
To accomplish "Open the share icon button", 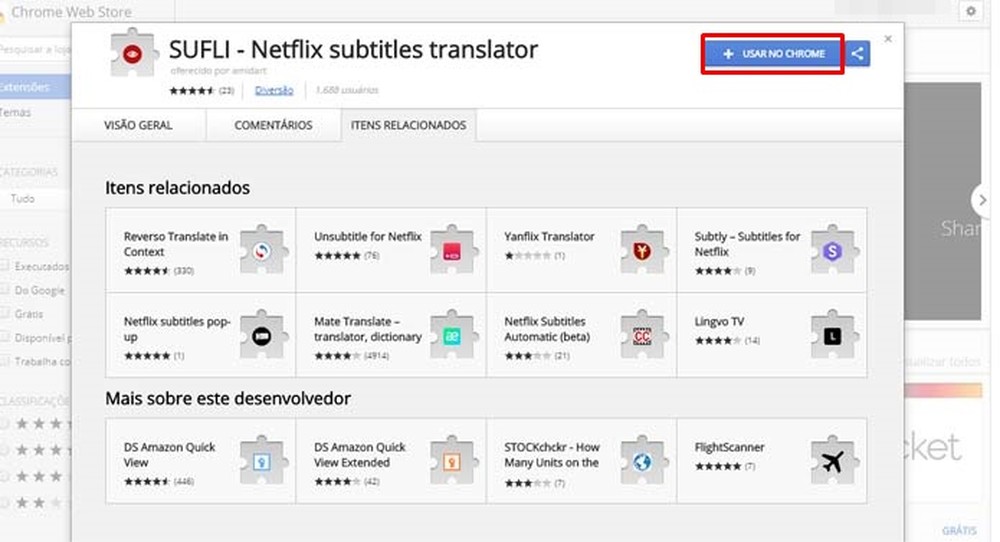I will tap(858, 54).
